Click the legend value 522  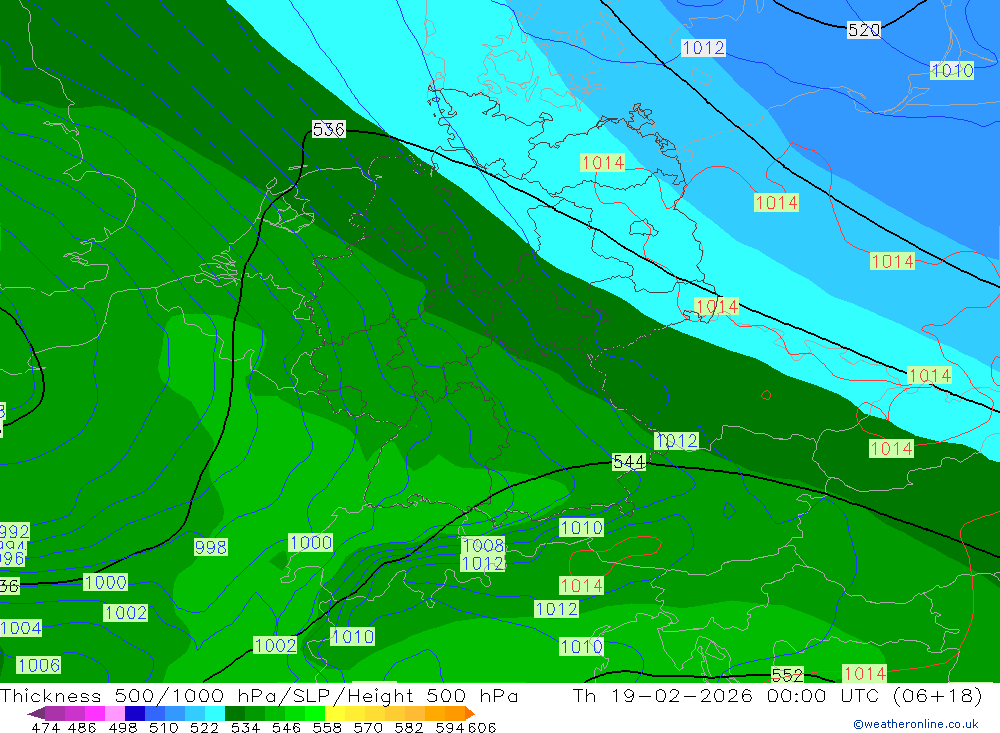coord(204,727)
